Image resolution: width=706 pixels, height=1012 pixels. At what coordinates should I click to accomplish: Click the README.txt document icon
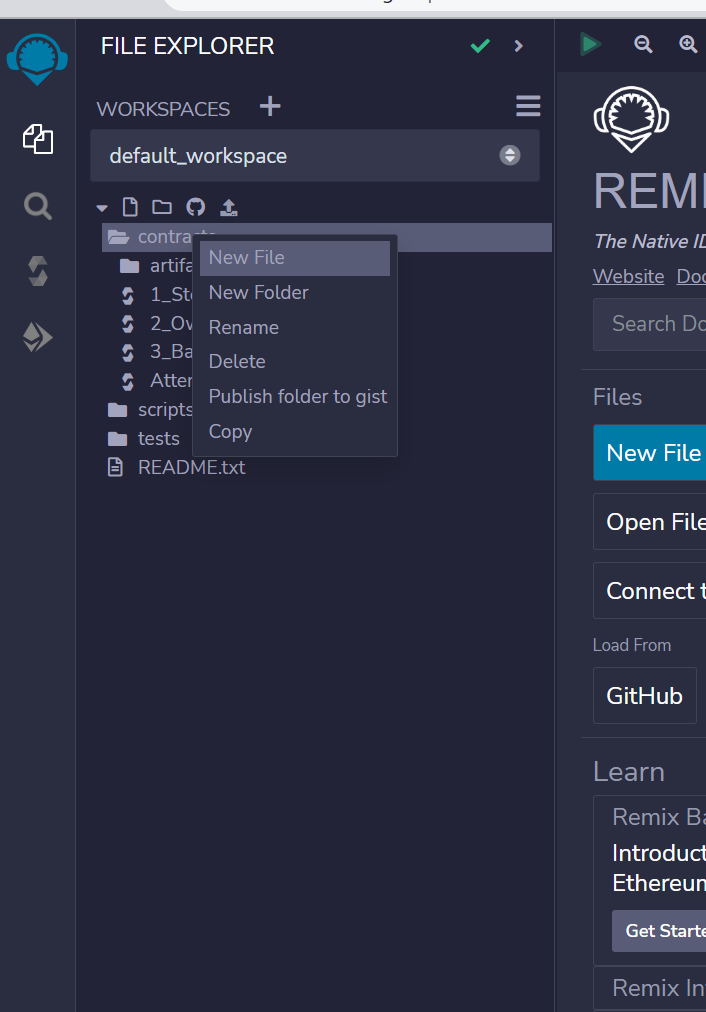click(115, 467)
